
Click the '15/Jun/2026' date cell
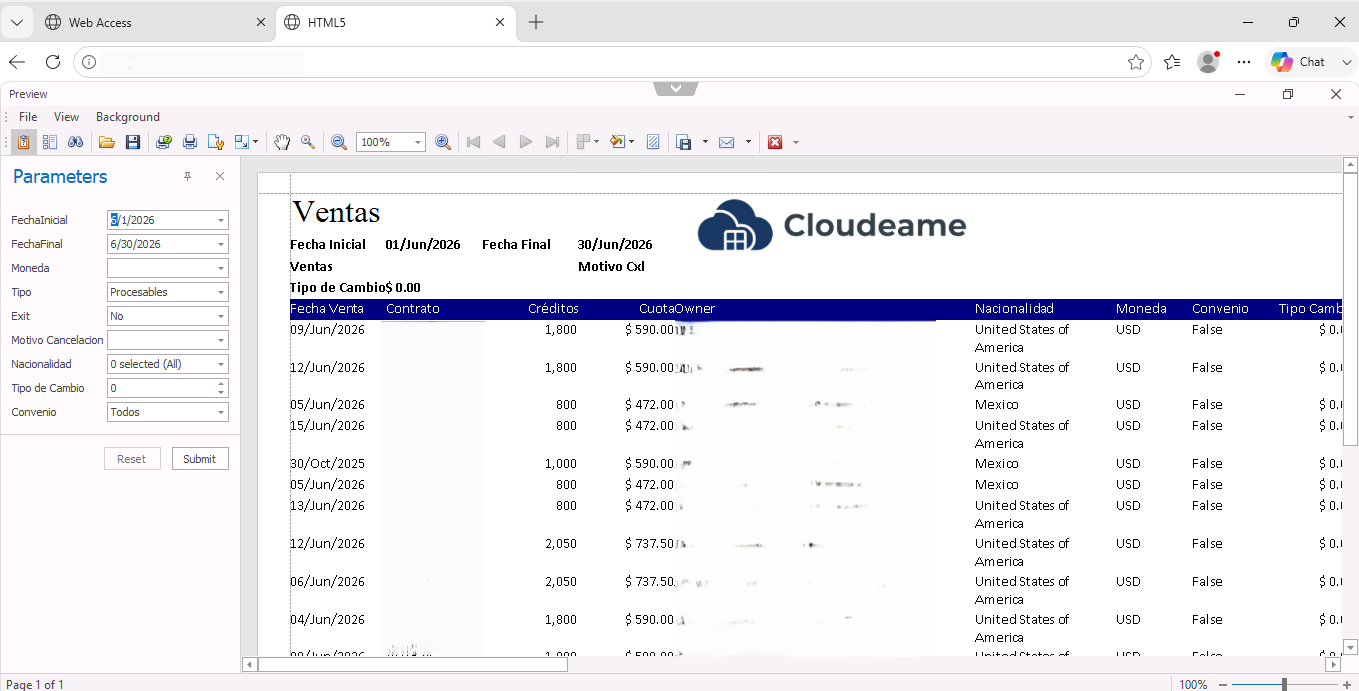(x=327, y=426)
